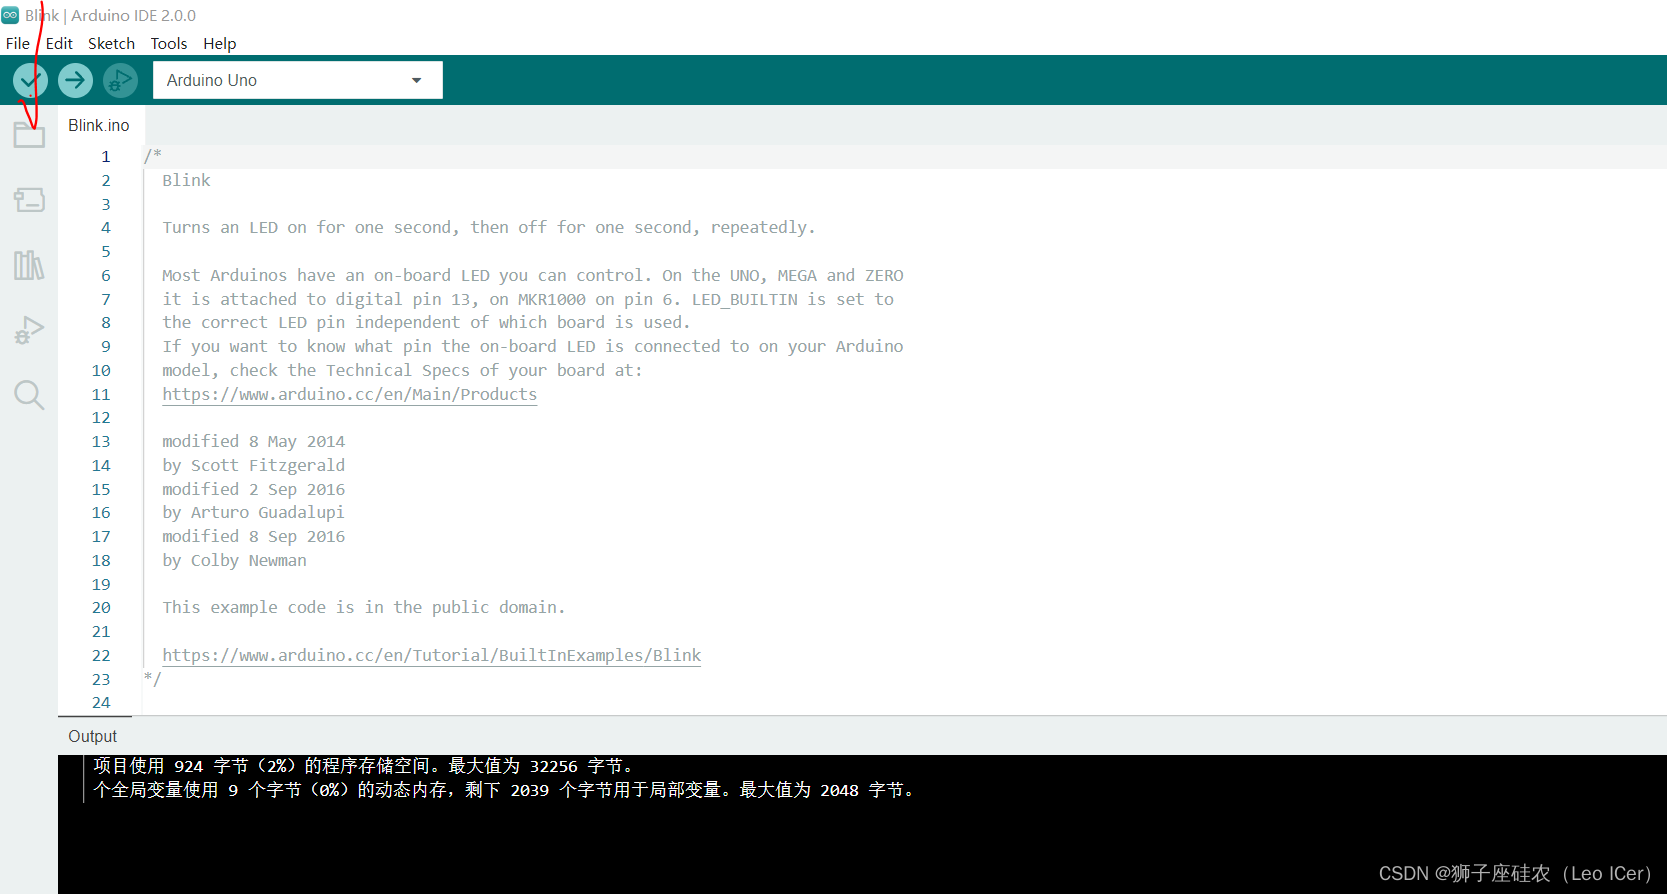Viewport: 1667px width, 894px height.
Task: Click line number 1 in gutter
Action: click(x=105, y=157)
